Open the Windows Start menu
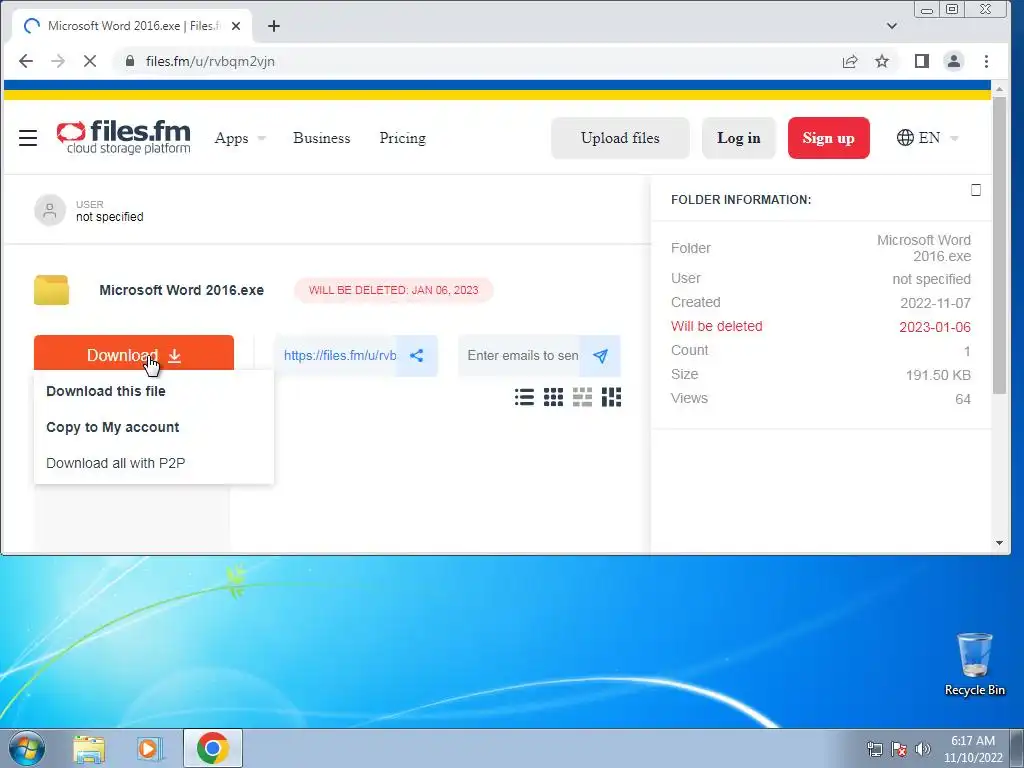Viewport: 1024px width, 768px height. (x=27, y=748)
